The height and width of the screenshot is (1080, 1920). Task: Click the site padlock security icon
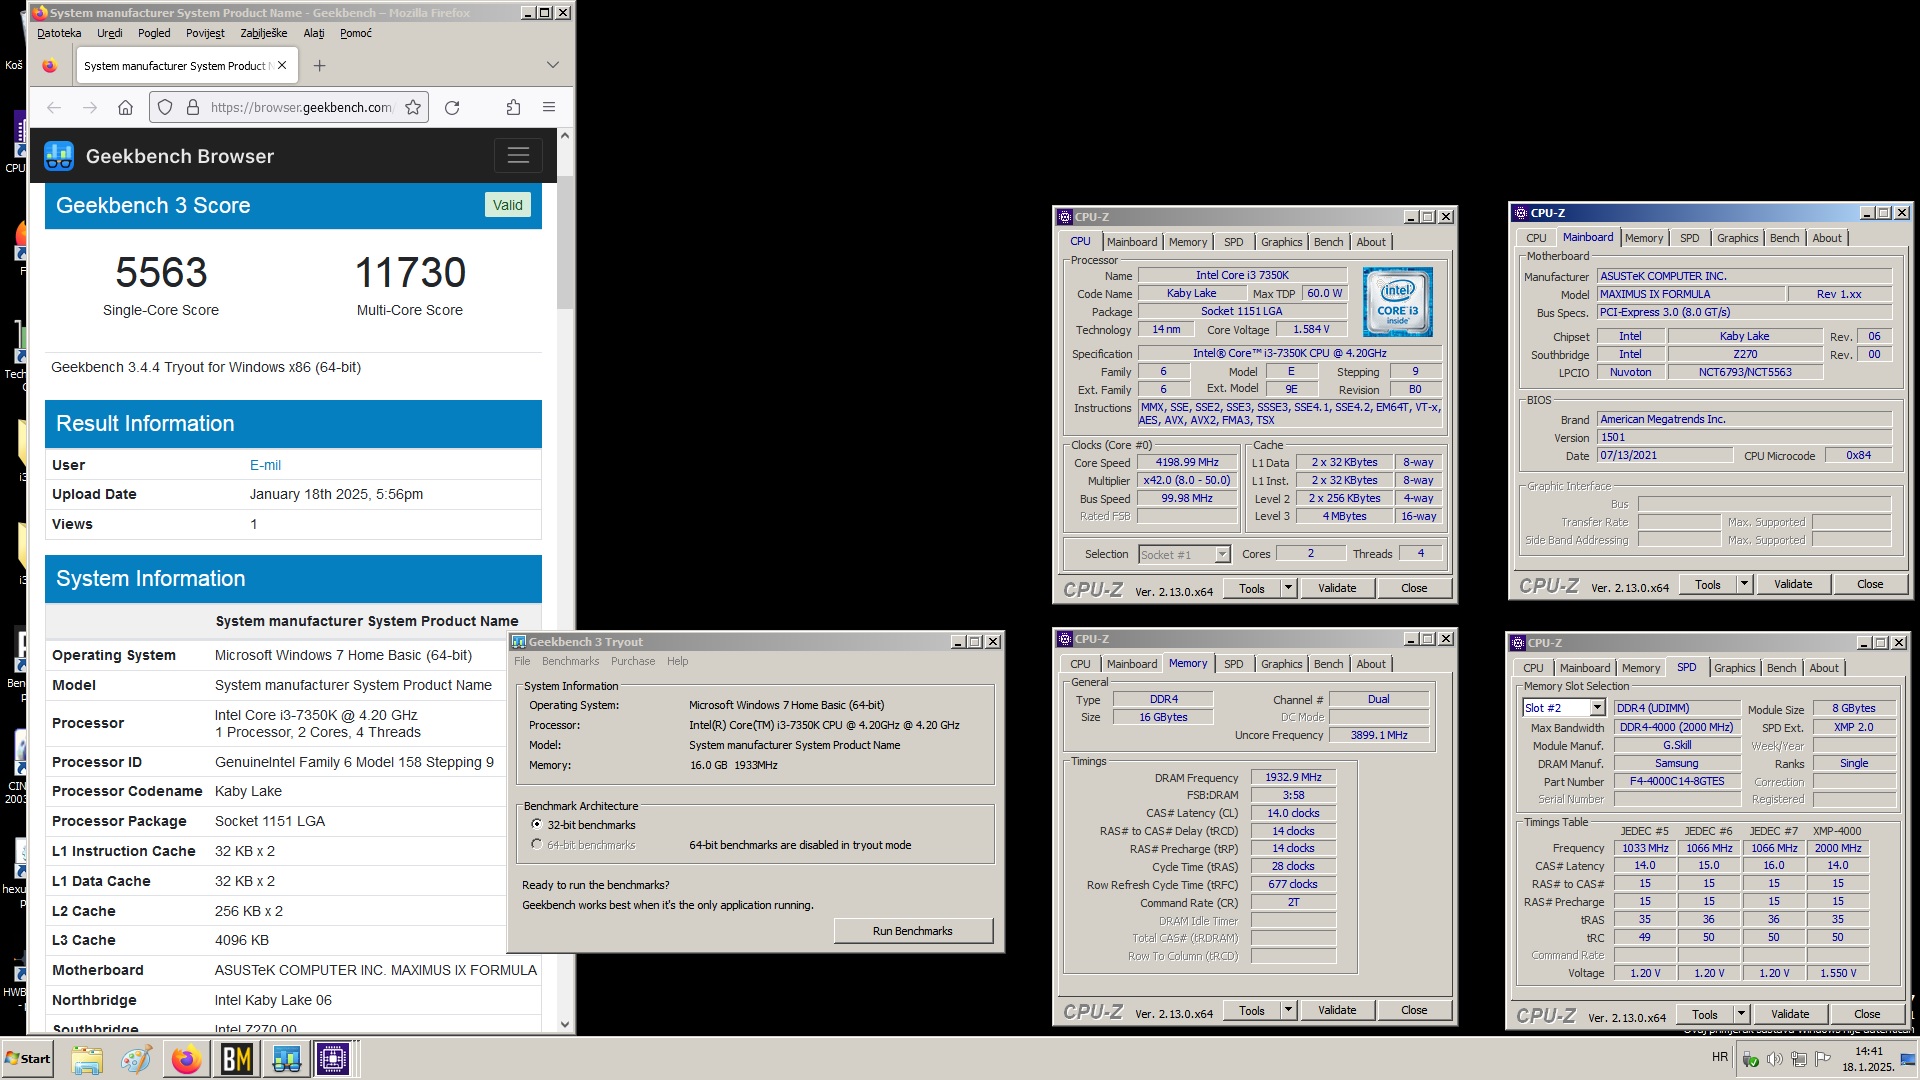click(x=193, y=107)
